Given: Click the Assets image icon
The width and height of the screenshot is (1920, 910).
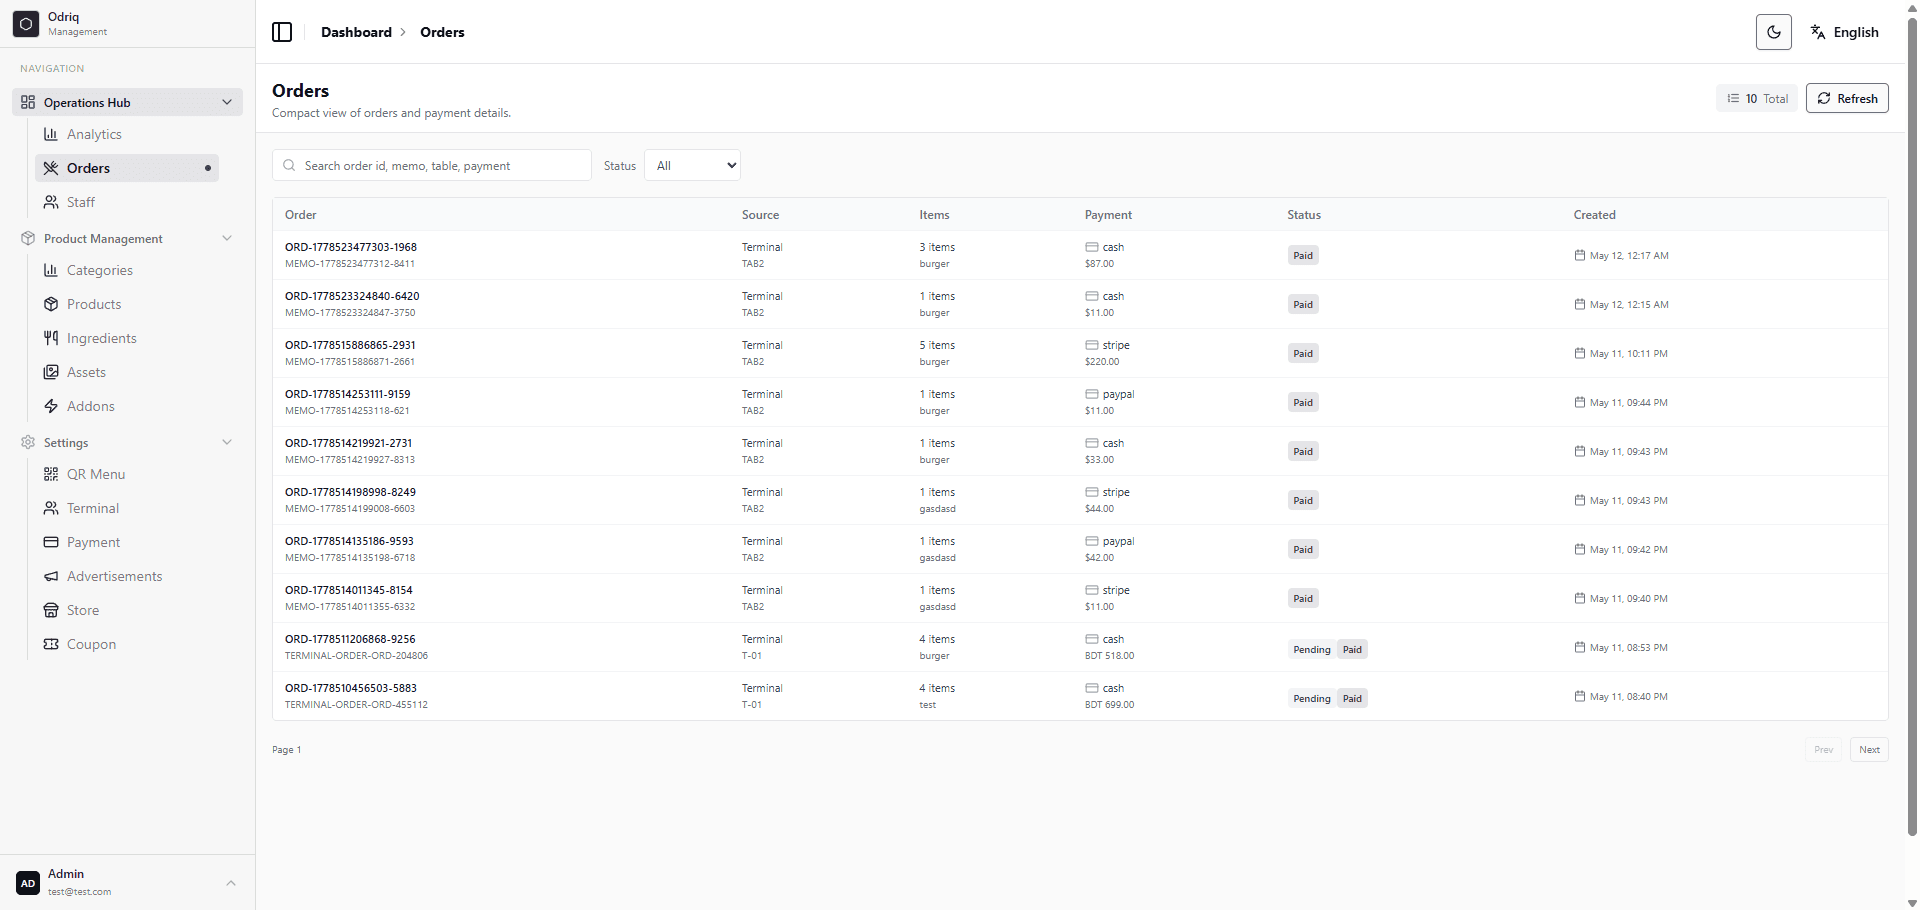Looking at the screenshot, I should point(51,372).
